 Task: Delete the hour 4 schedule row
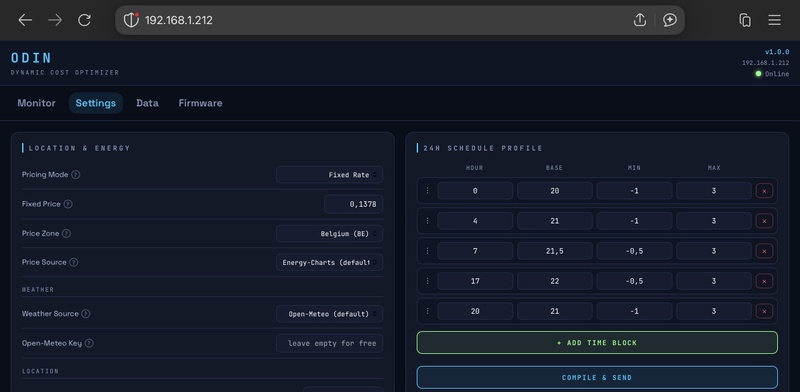(x=764, y=221)
